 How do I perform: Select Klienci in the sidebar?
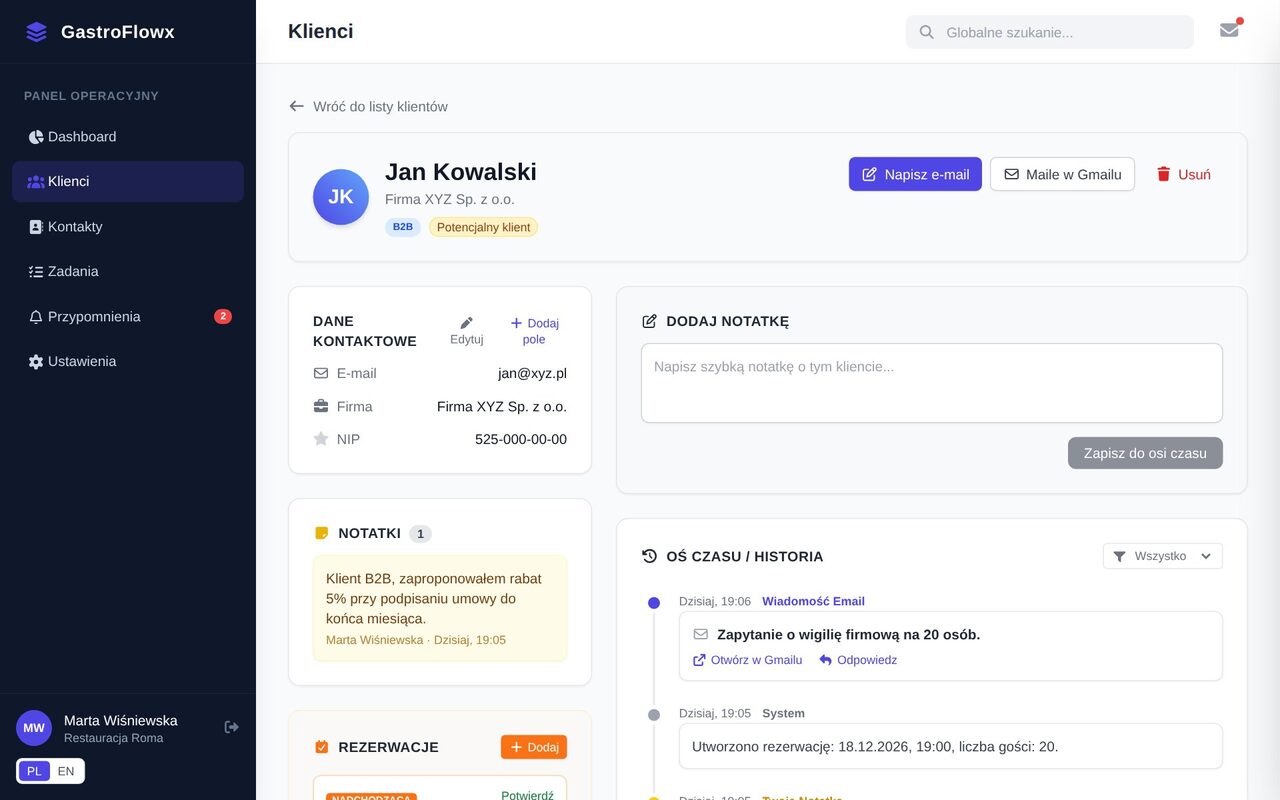(128, 182)
